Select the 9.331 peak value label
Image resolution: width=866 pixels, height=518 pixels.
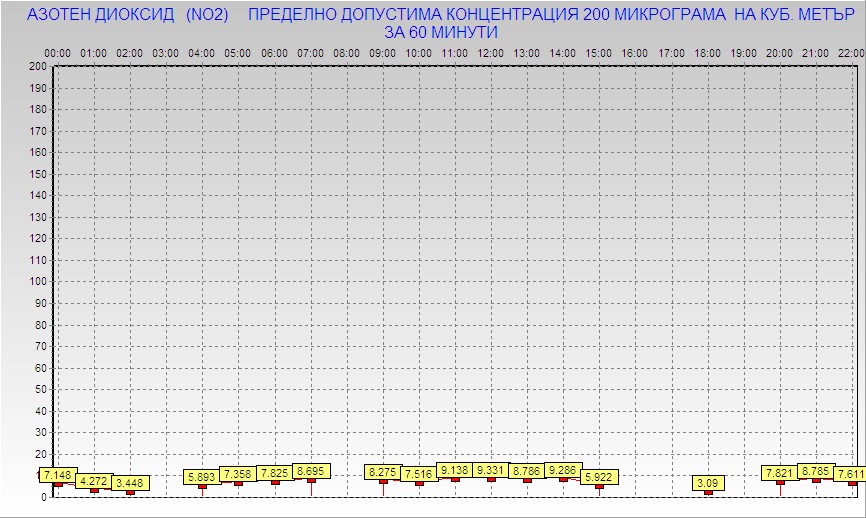(491, 470)
